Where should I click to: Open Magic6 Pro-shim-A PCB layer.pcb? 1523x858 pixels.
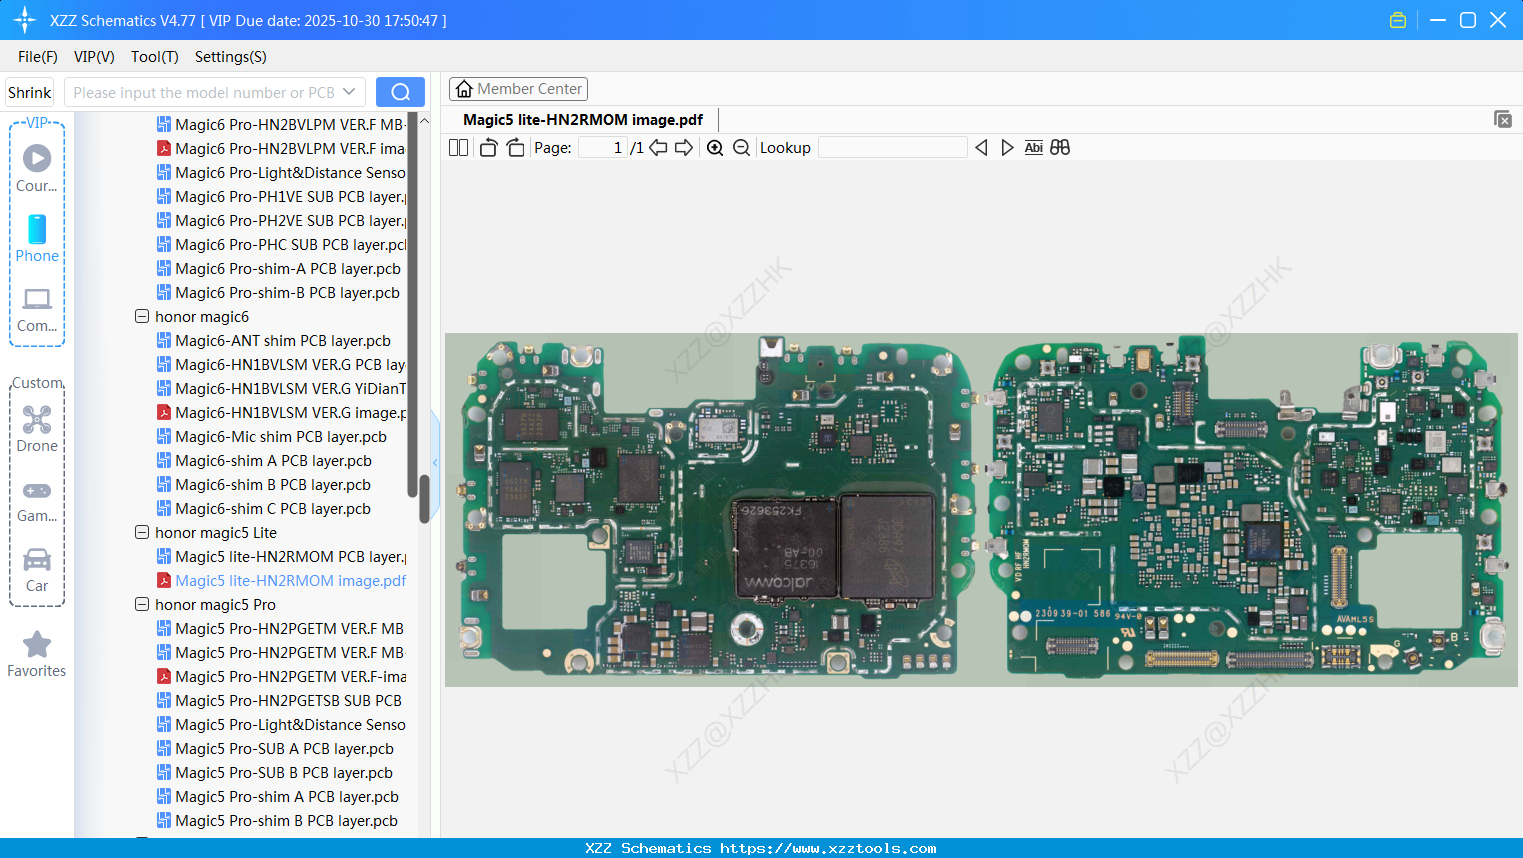[279, 268]
